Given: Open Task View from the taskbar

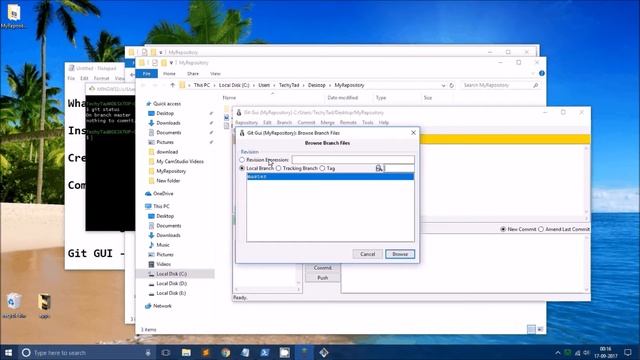Looking at the screenshot, I should 166,353.
